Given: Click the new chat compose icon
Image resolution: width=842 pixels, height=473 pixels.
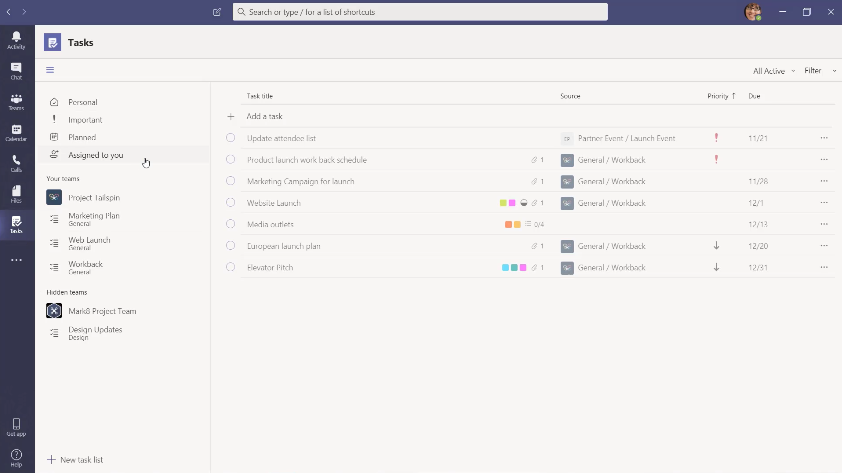Looking at the screenshot, I should [218, 12].
